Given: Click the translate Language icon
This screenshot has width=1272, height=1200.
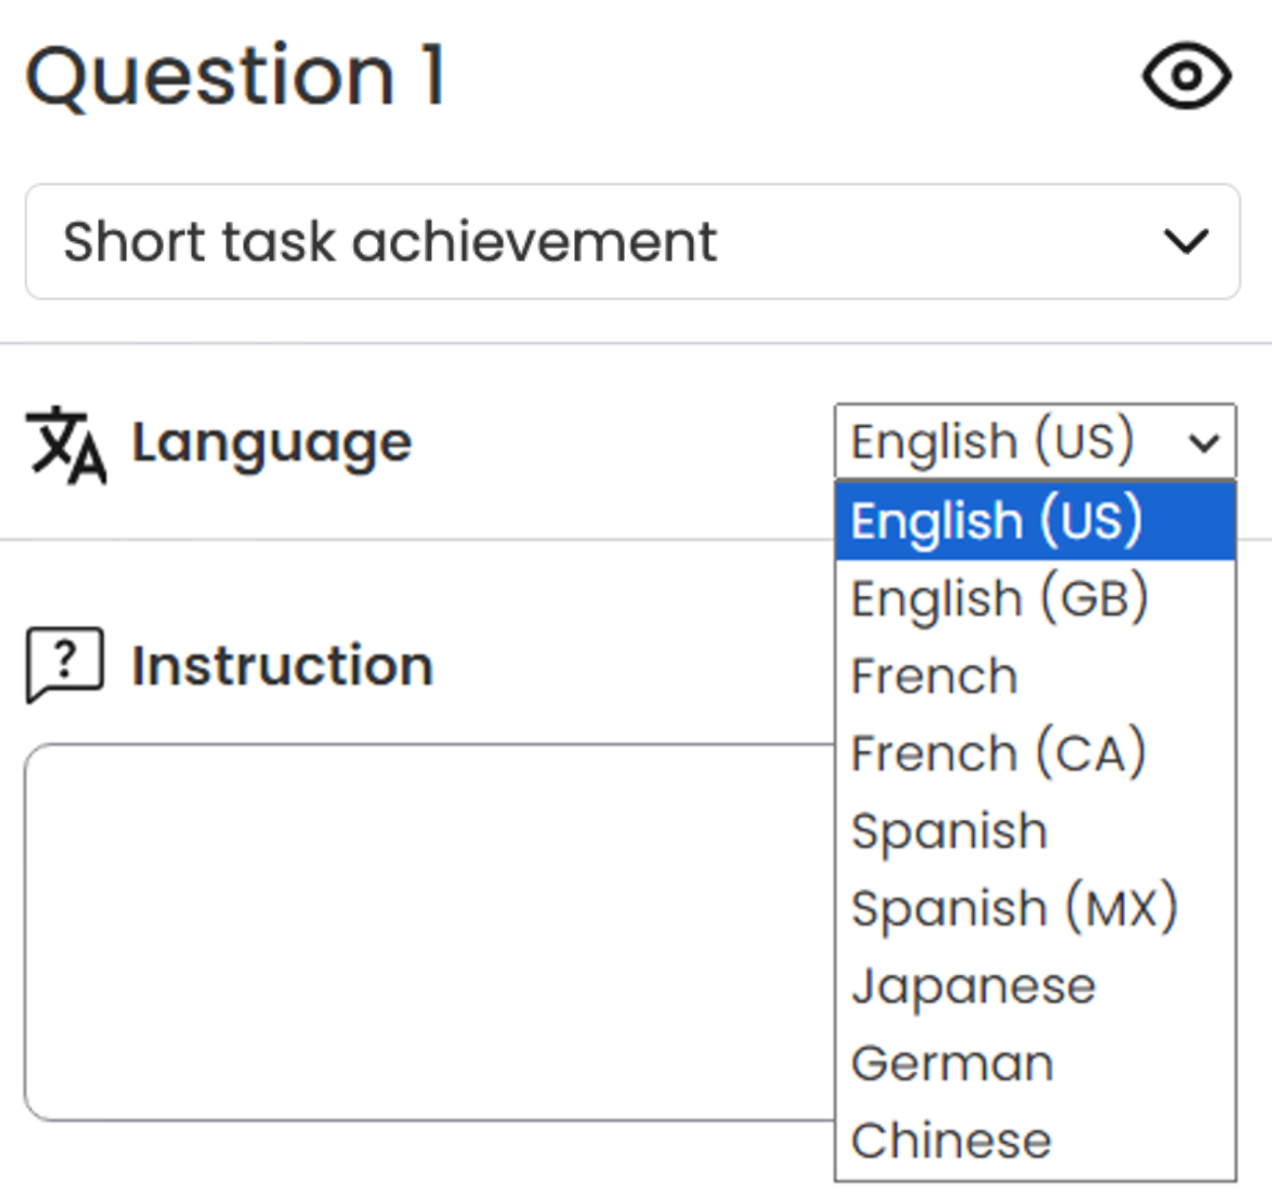Looking at the screenshot, I should (66, 444).
